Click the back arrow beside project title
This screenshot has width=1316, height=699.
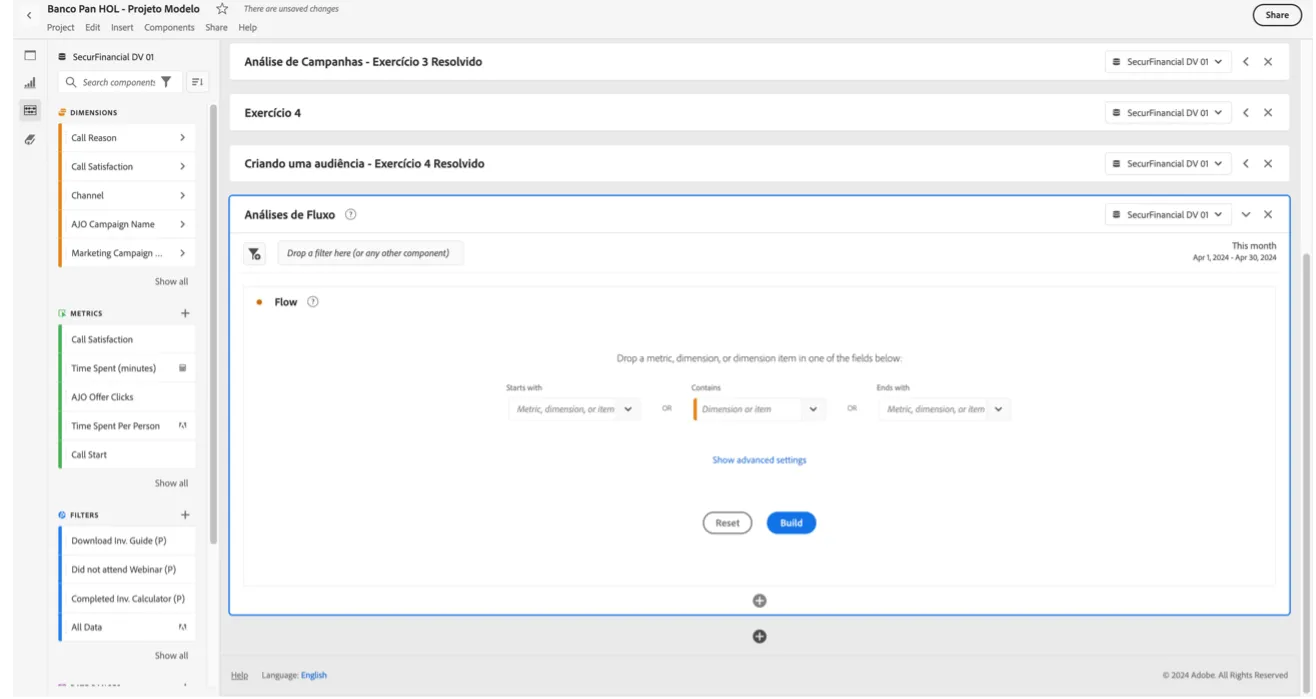click(x=29, y=15)
